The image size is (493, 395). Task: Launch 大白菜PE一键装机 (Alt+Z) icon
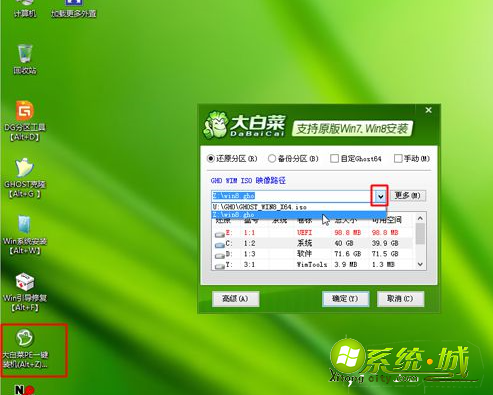tap(25, 349)
